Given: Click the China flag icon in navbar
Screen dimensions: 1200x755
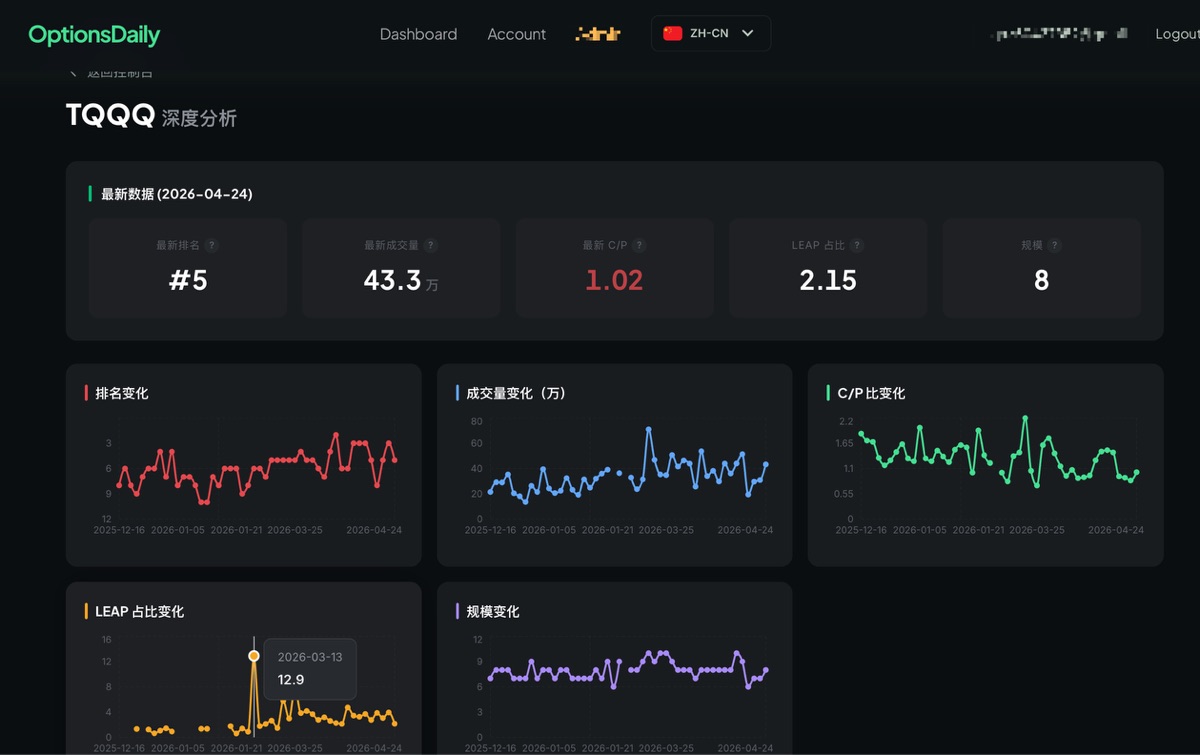Looking at the screenshot, I should [672, 33].
